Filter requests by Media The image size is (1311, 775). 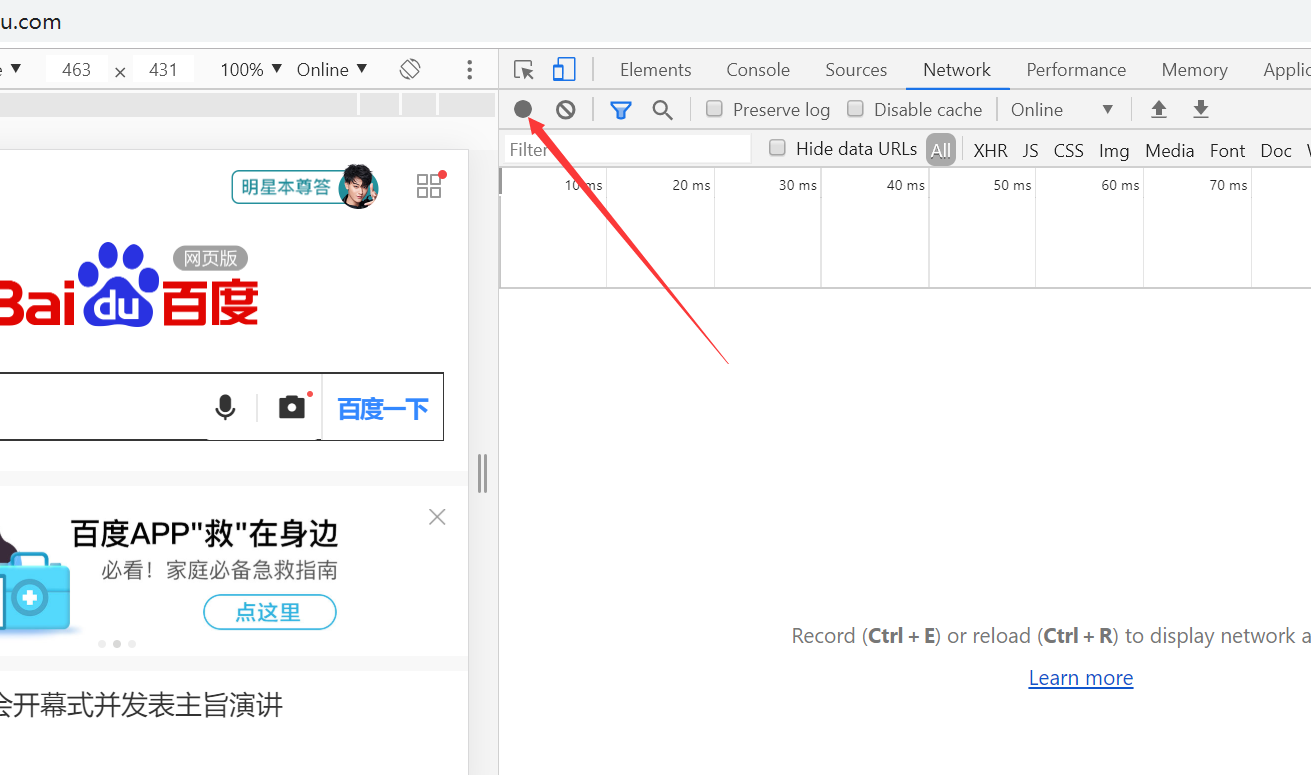(x=1169, y=150)
